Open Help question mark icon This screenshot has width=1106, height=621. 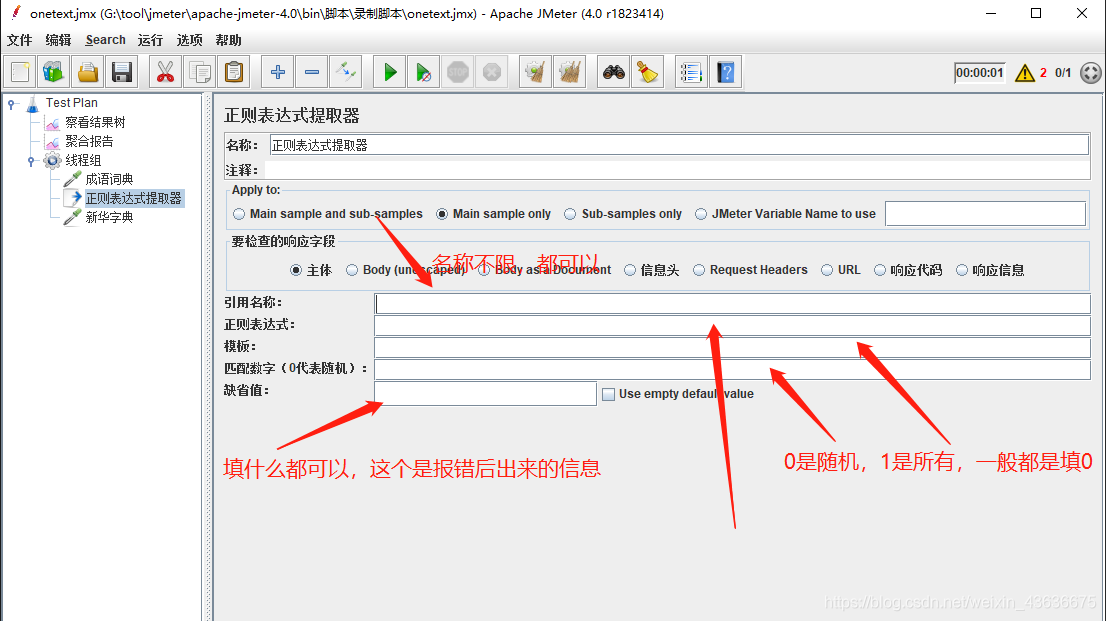[726, 72]
